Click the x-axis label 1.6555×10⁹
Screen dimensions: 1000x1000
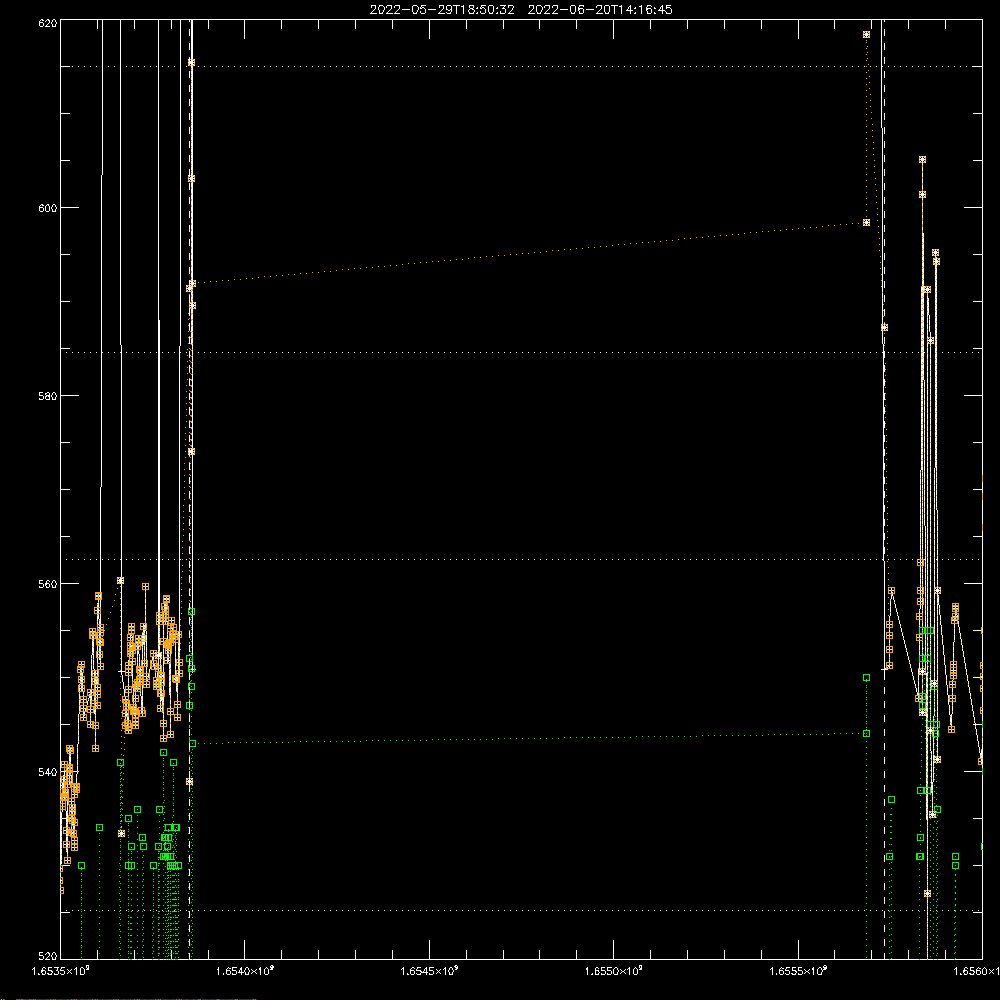(x=798, y=971)
